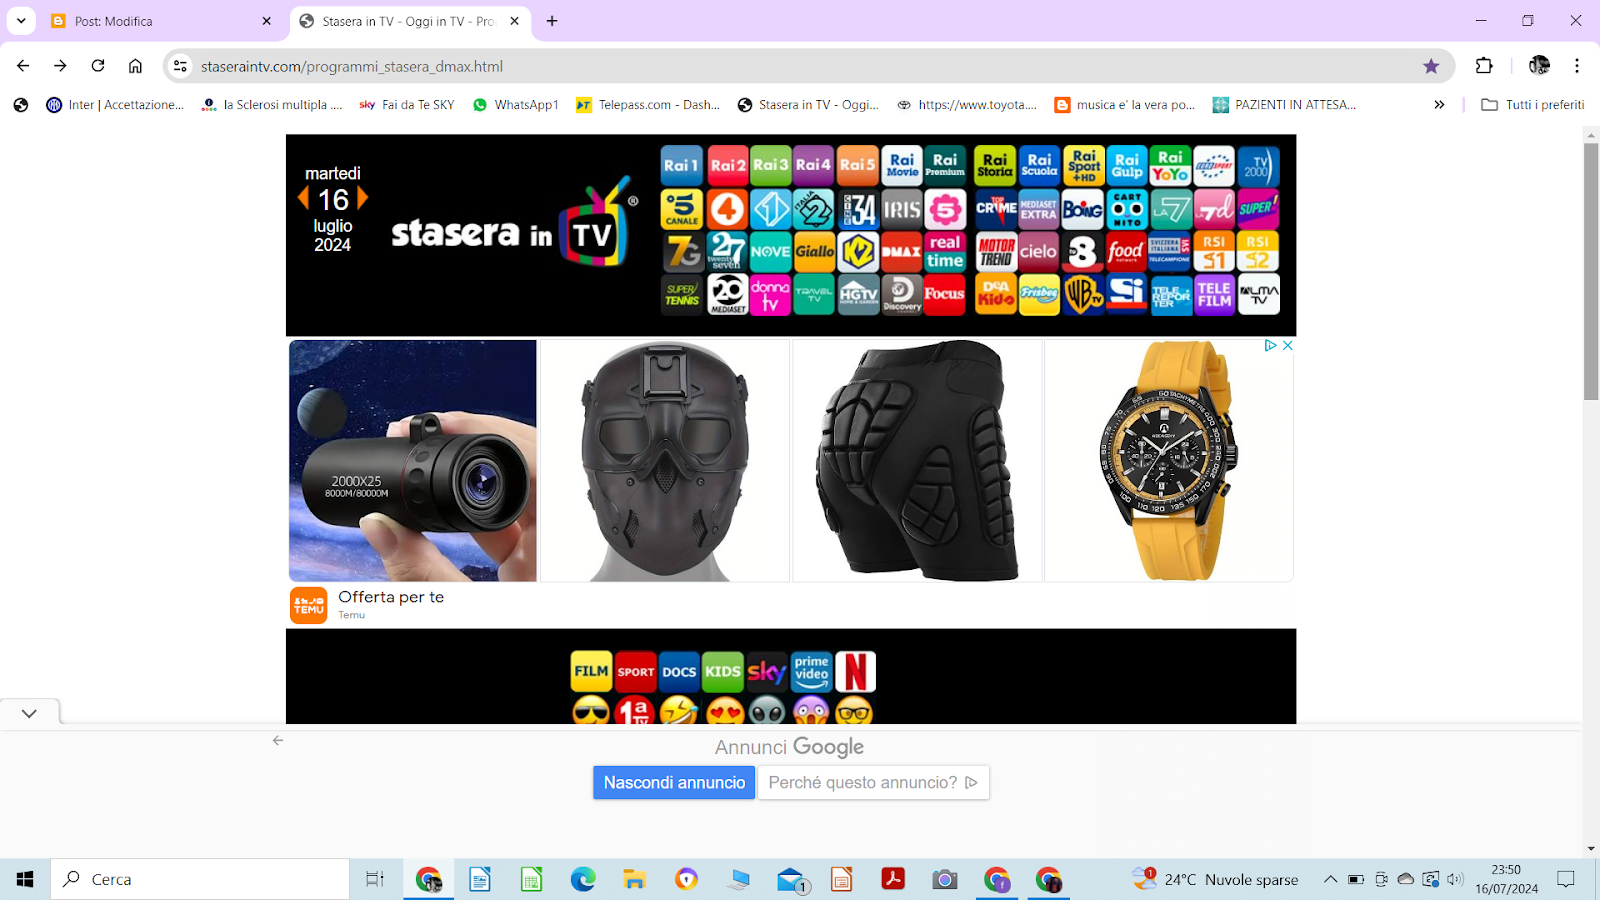Open the Boing channel icon
Screen dimensions: 1600x900
point(1083,209)
